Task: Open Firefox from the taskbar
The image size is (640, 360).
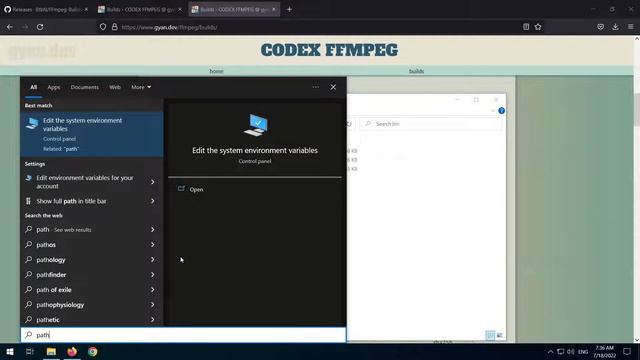Action: (x=72, y=352)
